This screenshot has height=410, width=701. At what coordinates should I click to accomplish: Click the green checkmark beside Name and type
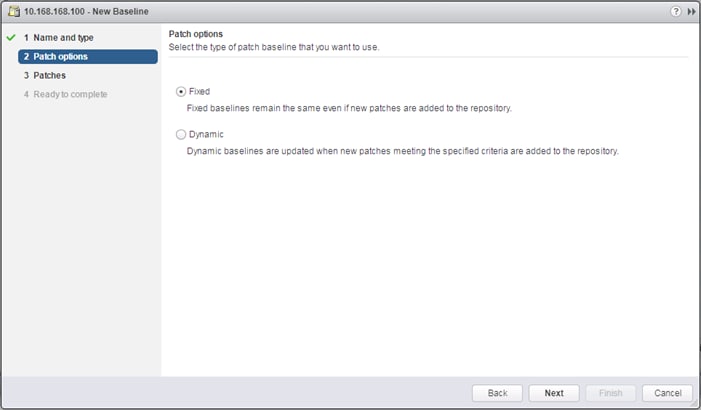pyautogui.click(x=11, y=38)
